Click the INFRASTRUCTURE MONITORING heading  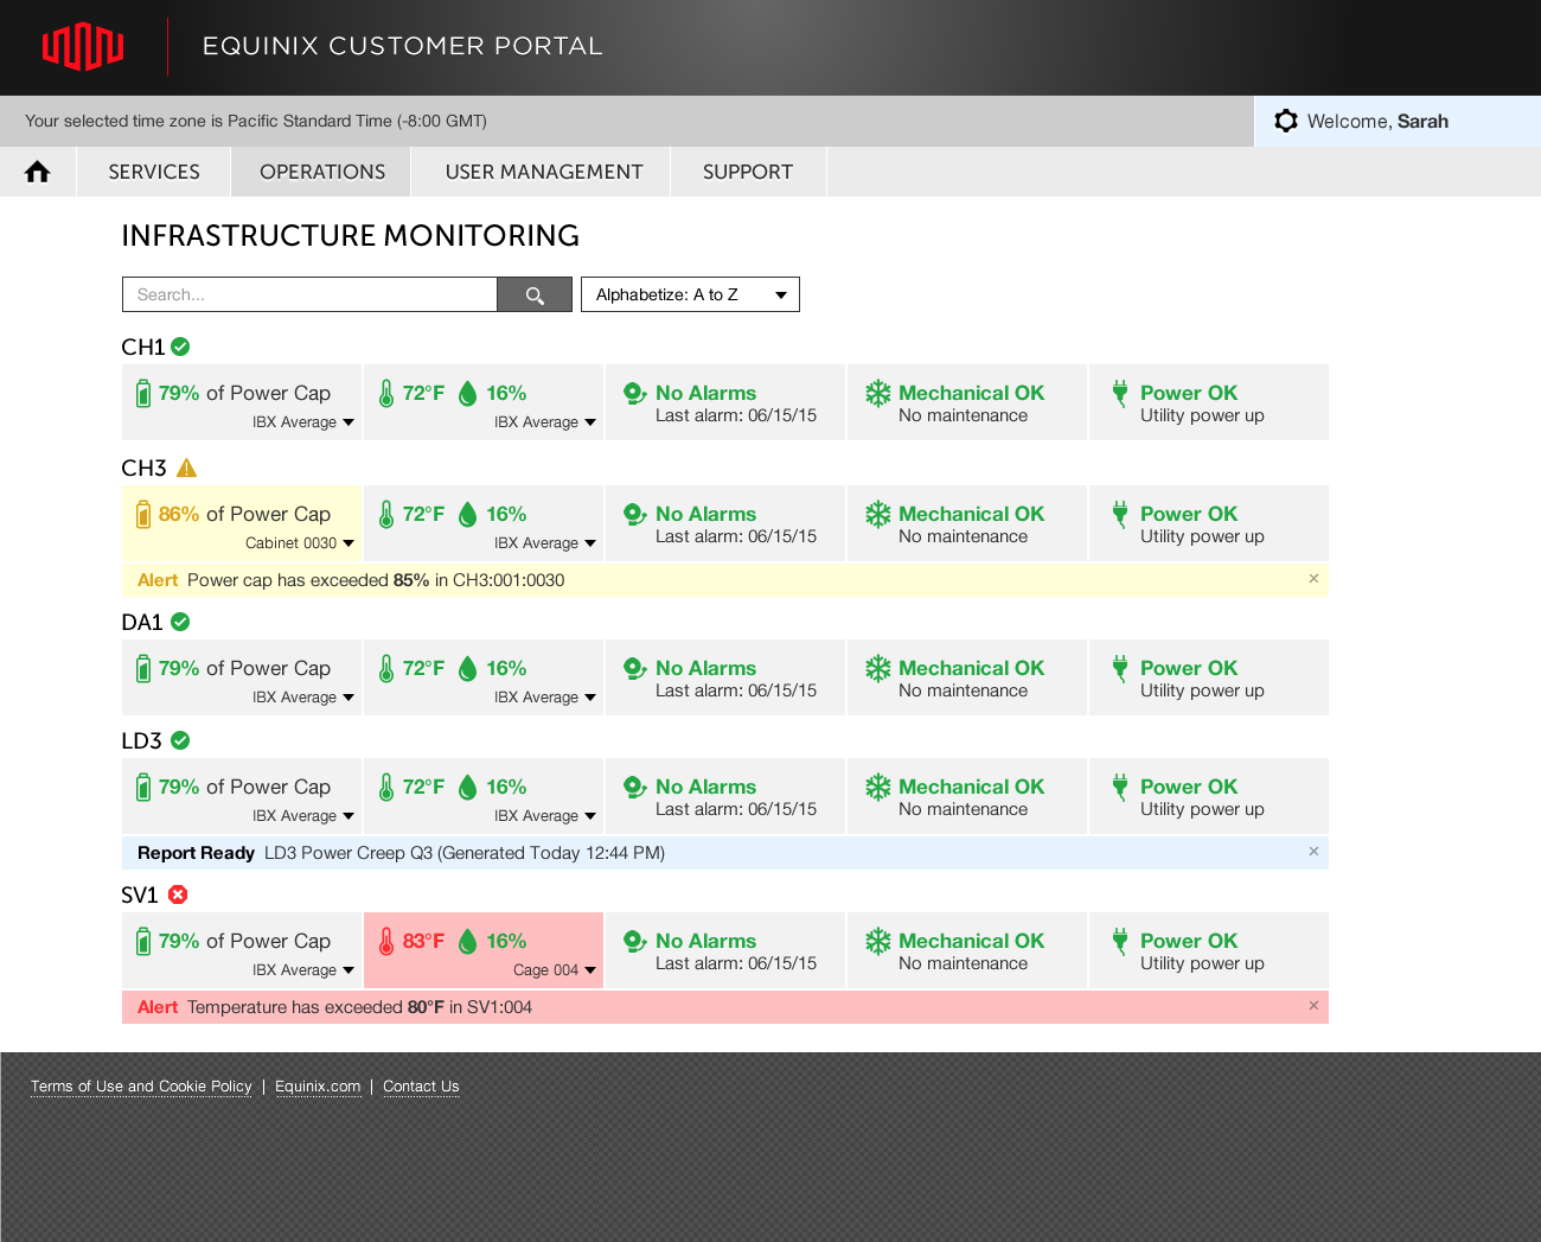(350, 236)
